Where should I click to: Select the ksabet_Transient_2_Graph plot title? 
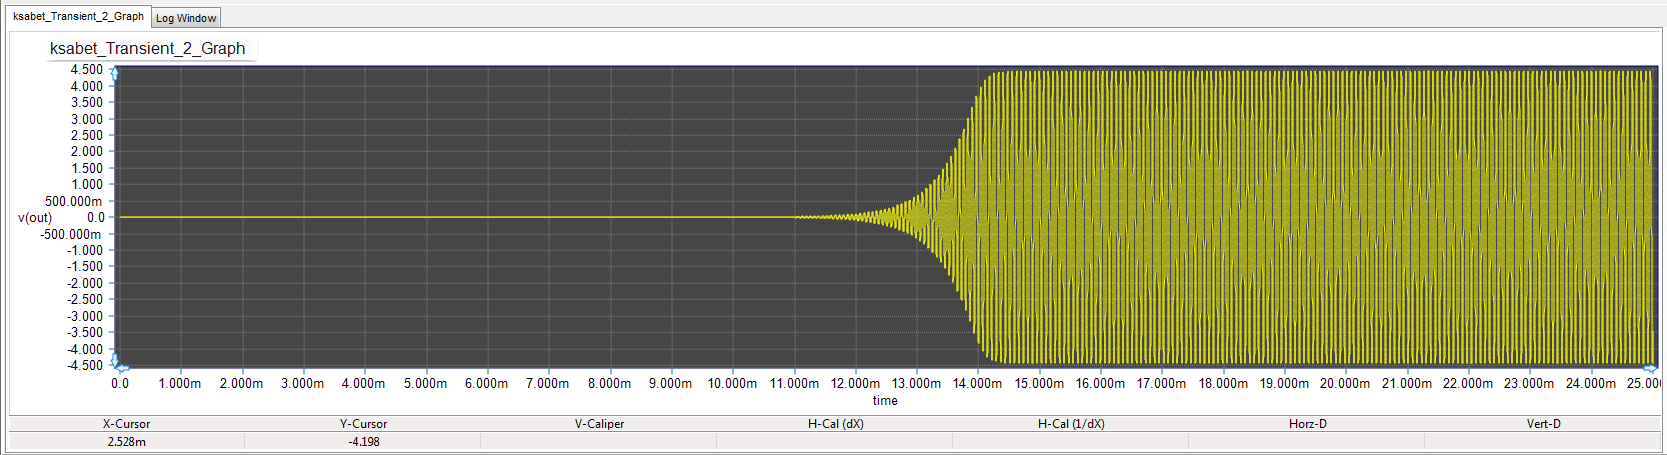[147, 48]
